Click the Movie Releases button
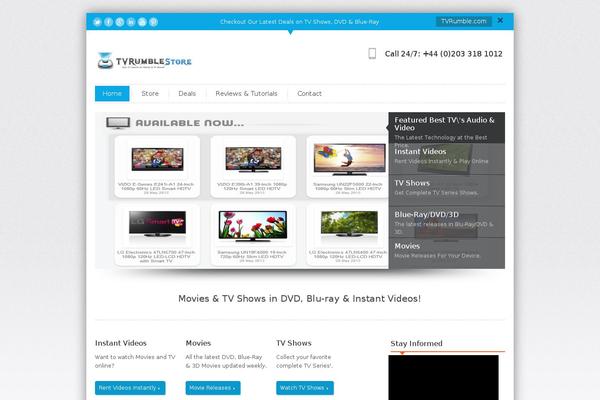The height and width of the screenshot is (400, 600). click(x=213, y=388)
